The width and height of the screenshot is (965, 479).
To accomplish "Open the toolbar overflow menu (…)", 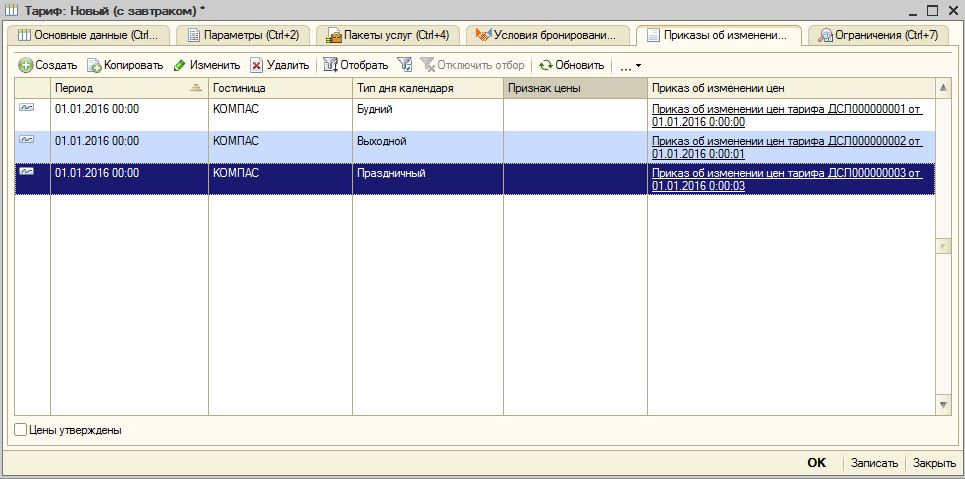I will pyautogui.click(x=630, y=66).
